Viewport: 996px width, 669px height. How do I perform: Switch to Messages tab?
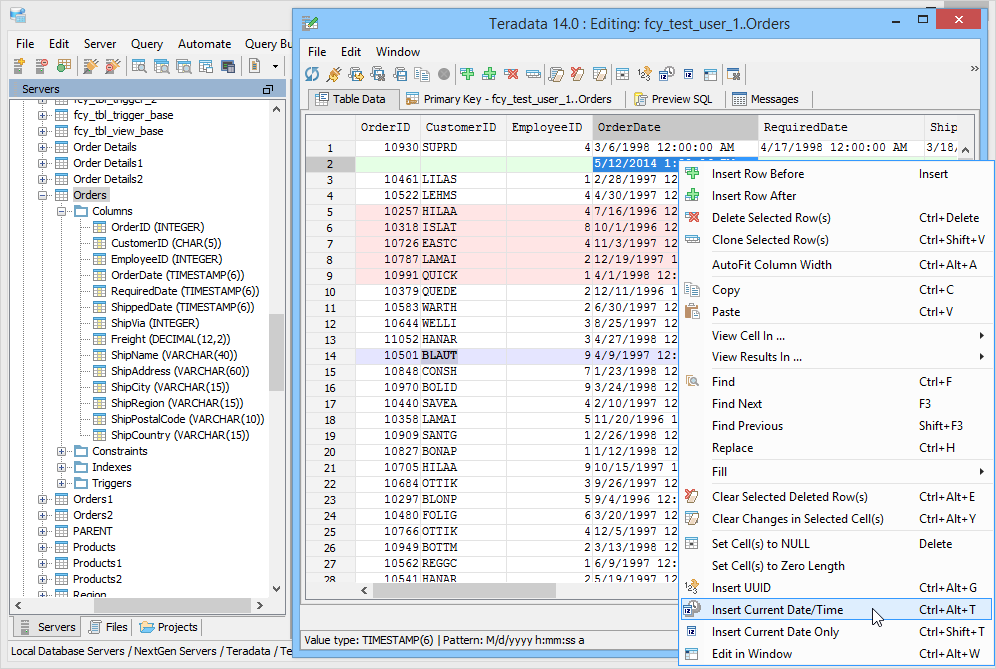[765, 99]
